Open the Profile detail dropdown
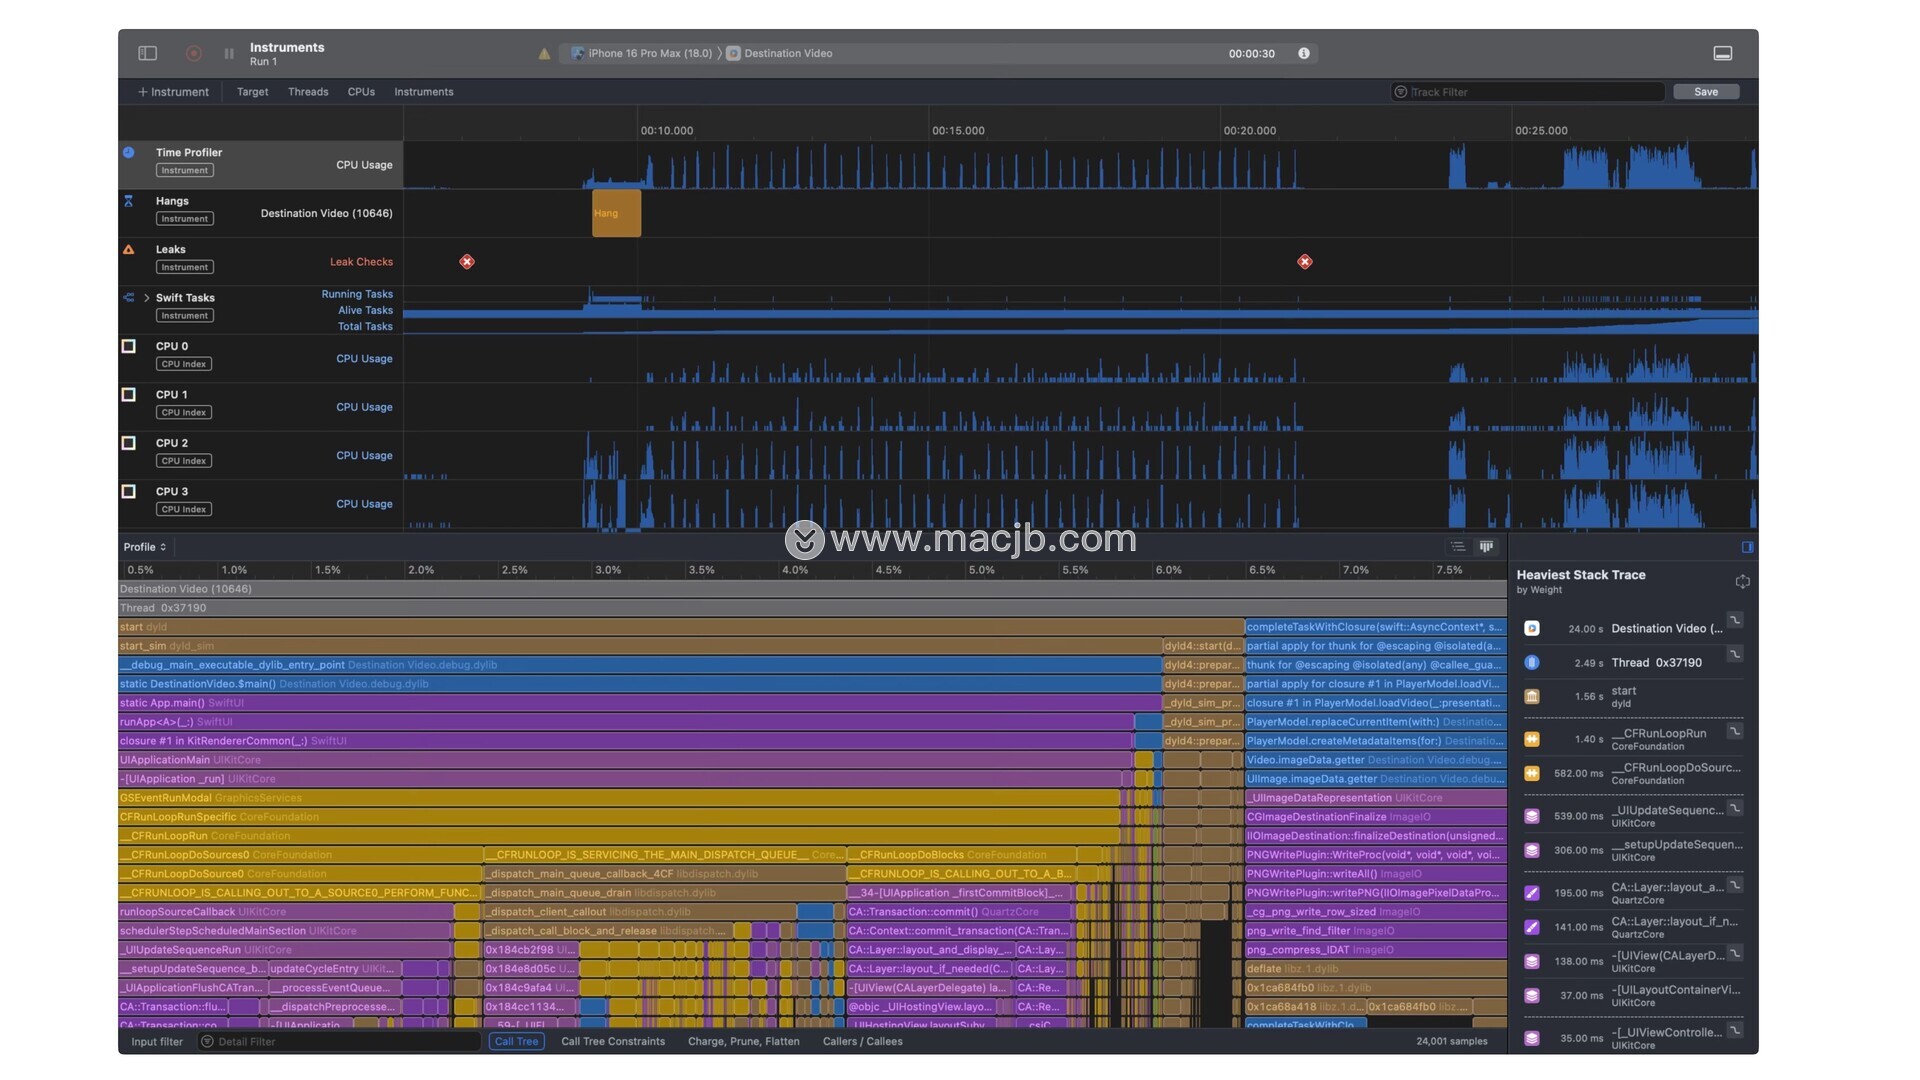 coord(145,547)
